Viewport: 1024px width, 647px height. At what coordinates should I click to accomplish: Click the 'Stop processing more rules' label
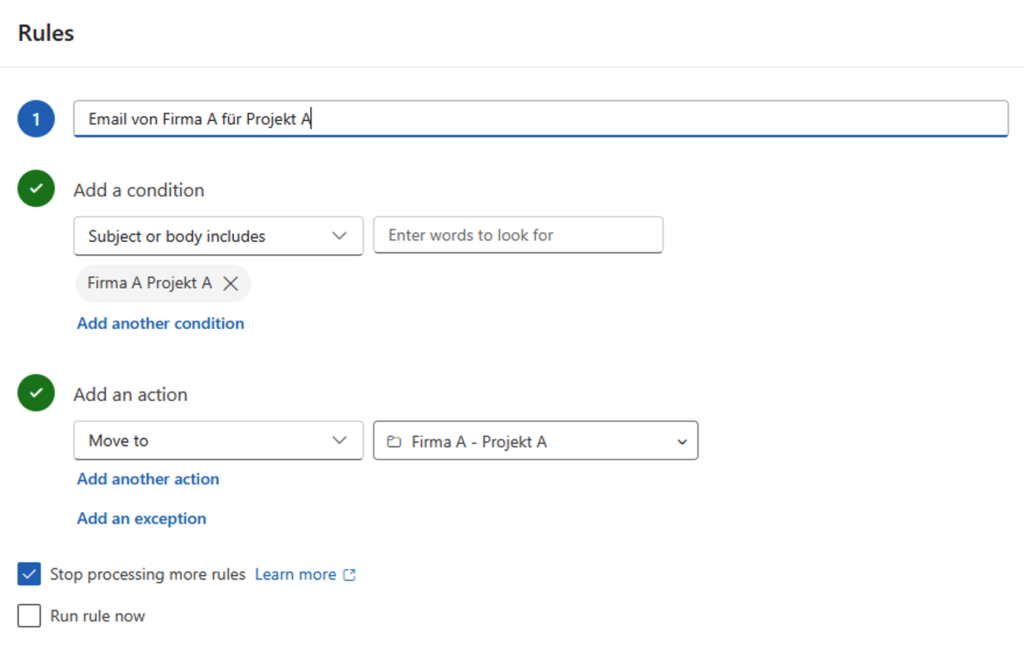[x=148, y=575]
